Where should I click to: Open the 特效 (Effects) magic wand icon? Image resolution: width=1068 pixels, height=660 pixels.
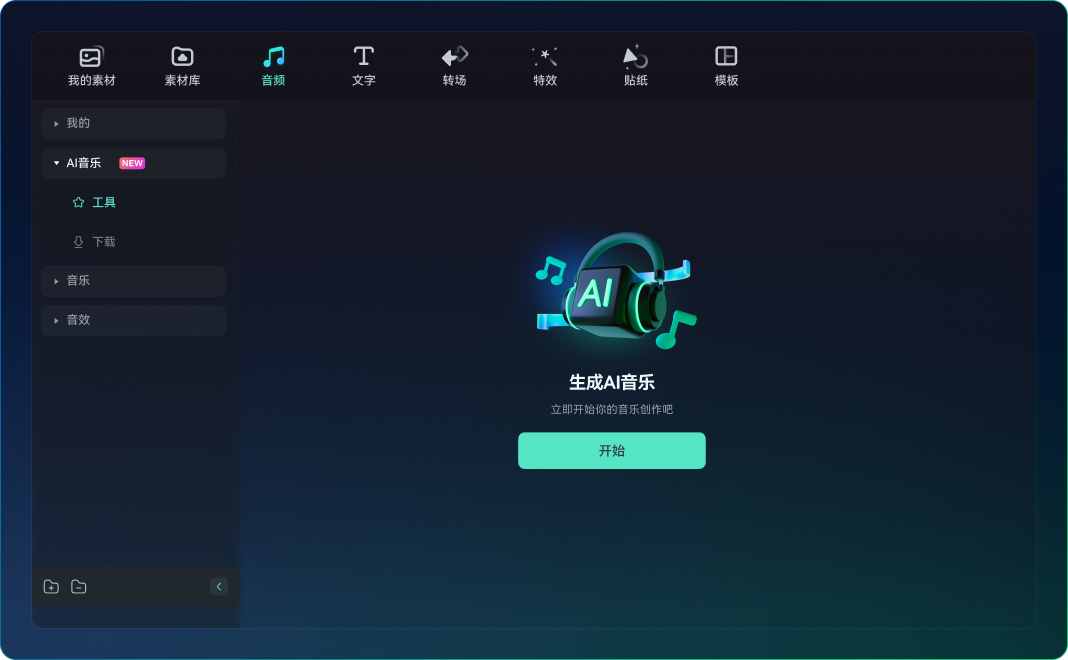(x=545, y=65)
